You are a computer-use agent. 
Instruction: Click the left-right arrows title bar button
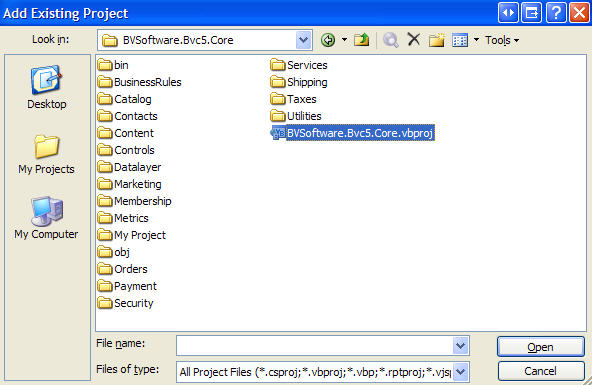pyautogui.click(x=508, y=12)
